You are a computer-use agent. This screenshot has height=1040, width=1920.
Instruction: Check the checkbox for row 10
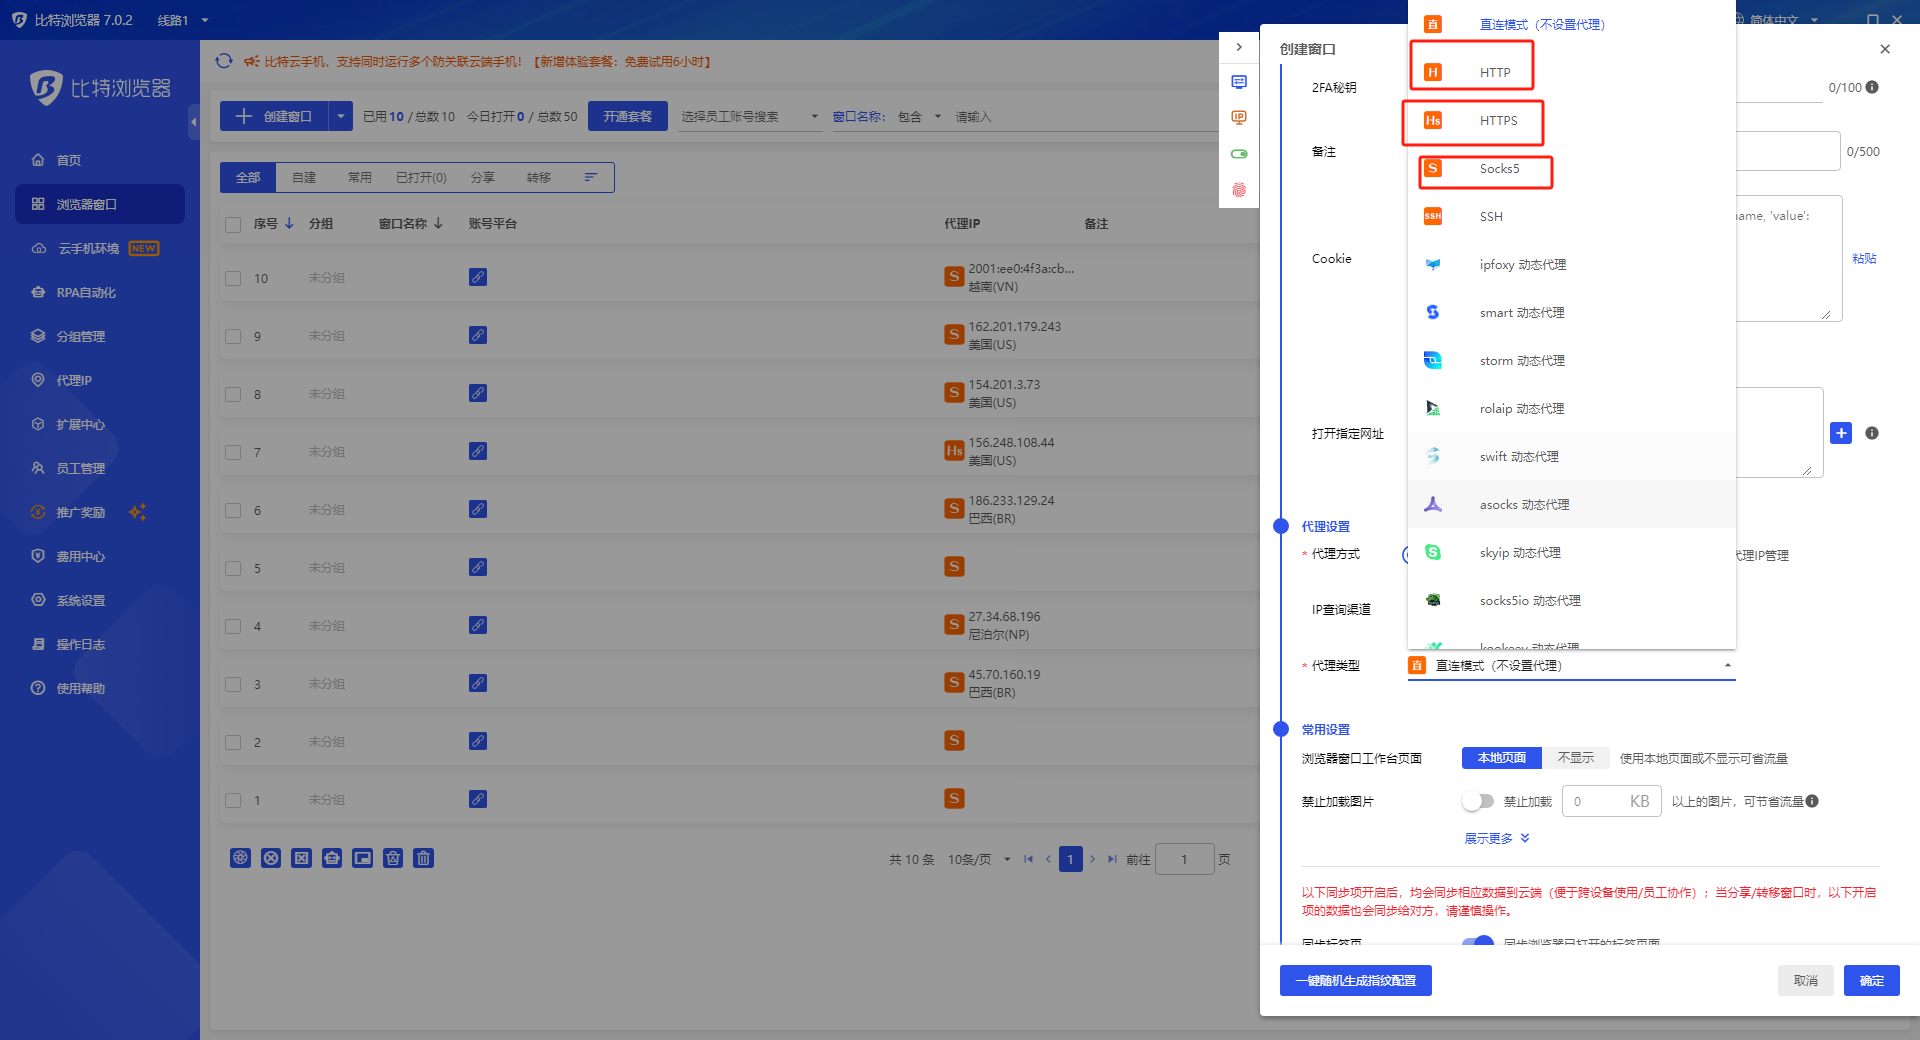coord(233,278)
